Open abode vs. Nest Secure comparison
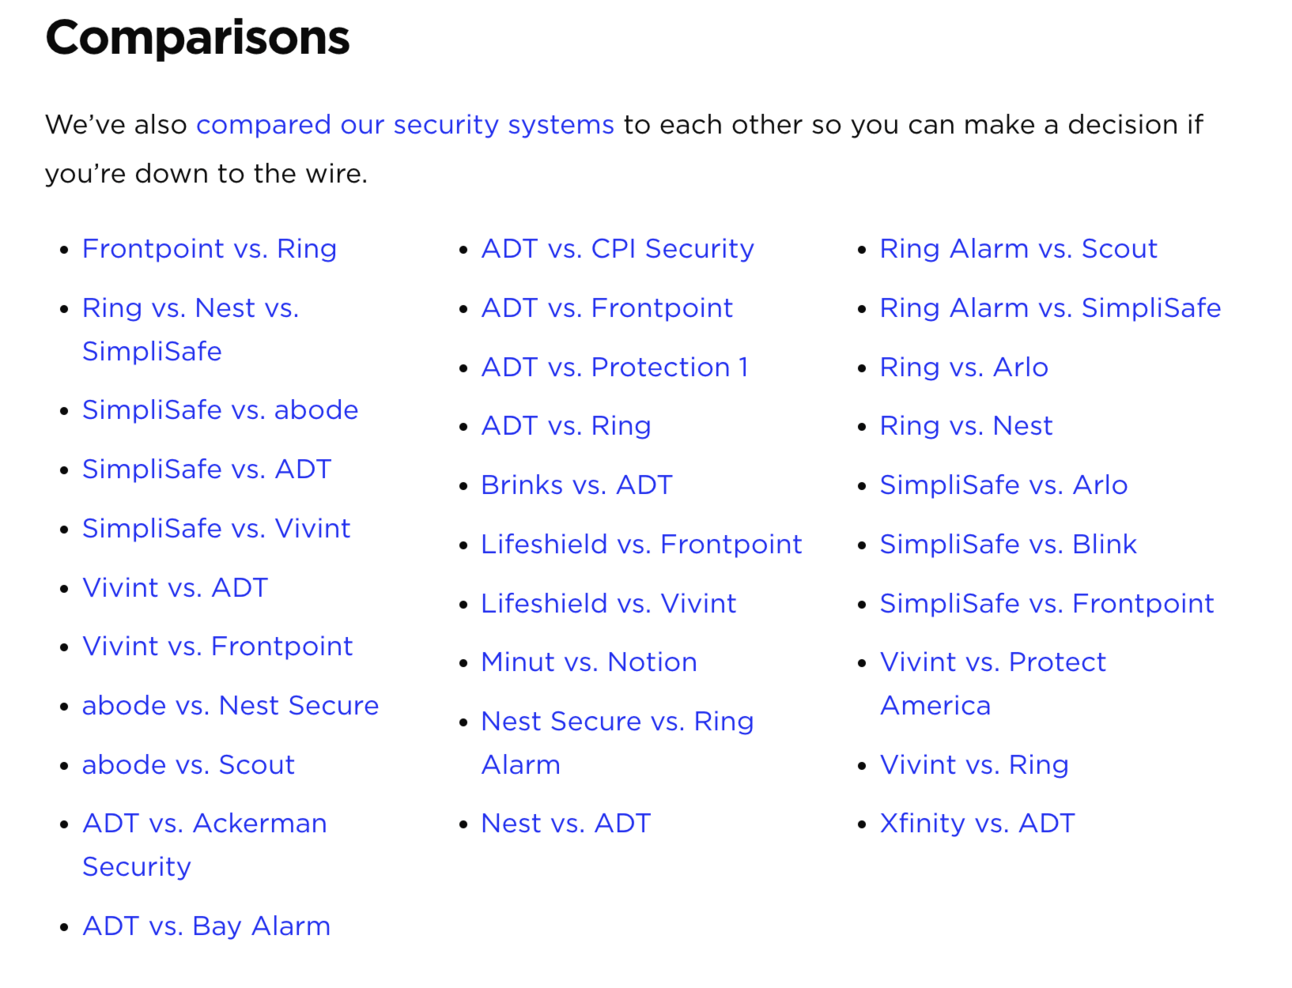 [x=230, y=705]
